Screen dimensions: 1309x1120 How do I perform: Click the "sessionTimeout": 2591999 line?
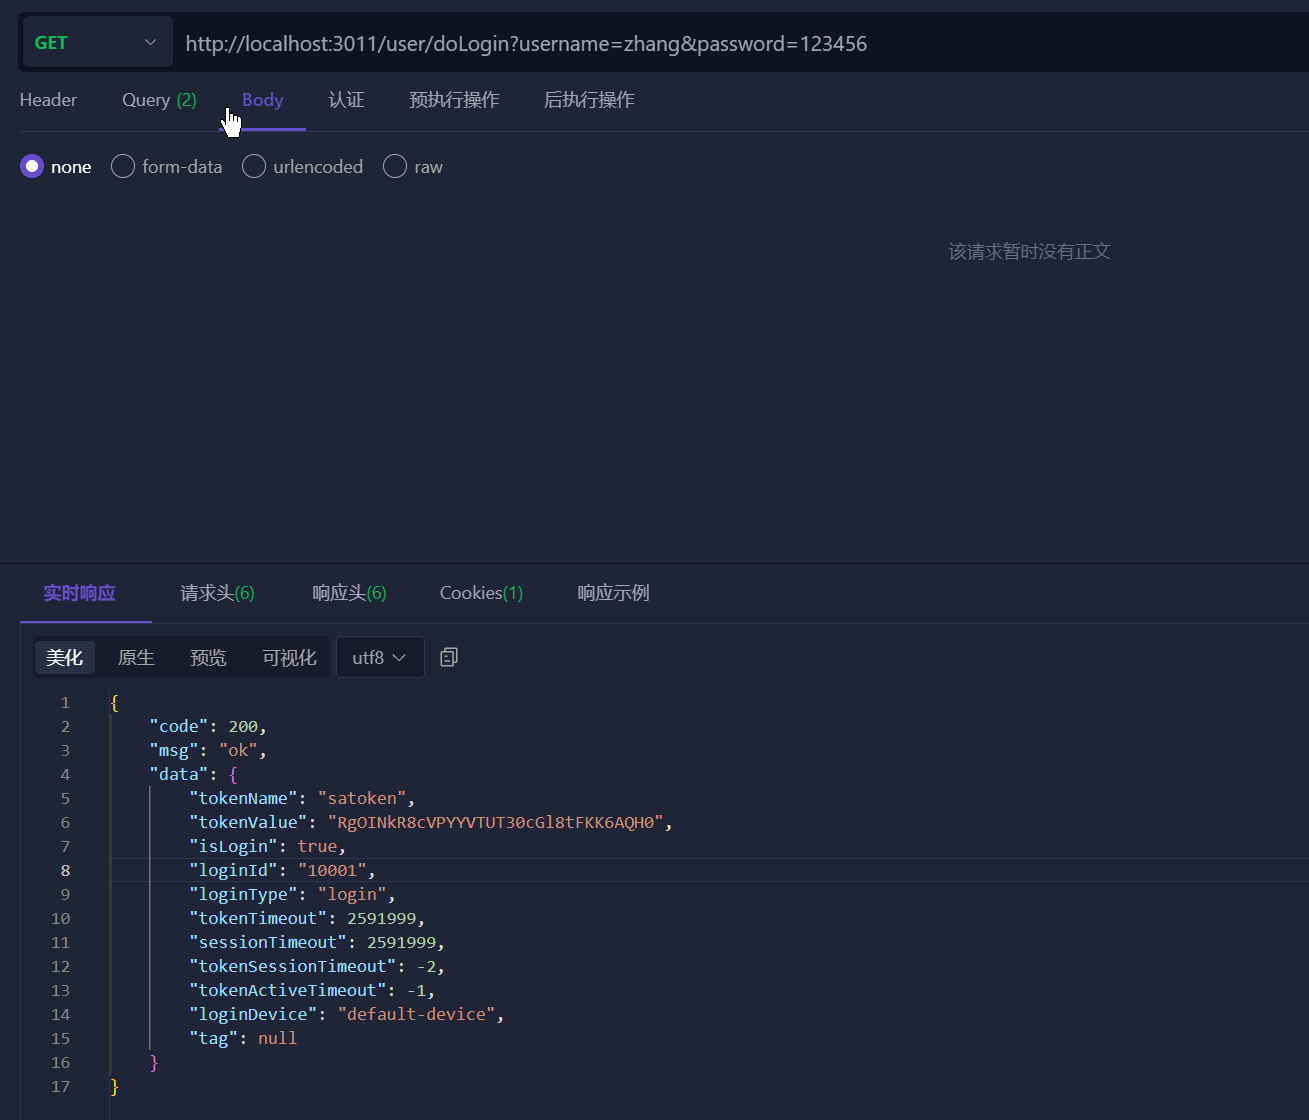coord(317,942)
